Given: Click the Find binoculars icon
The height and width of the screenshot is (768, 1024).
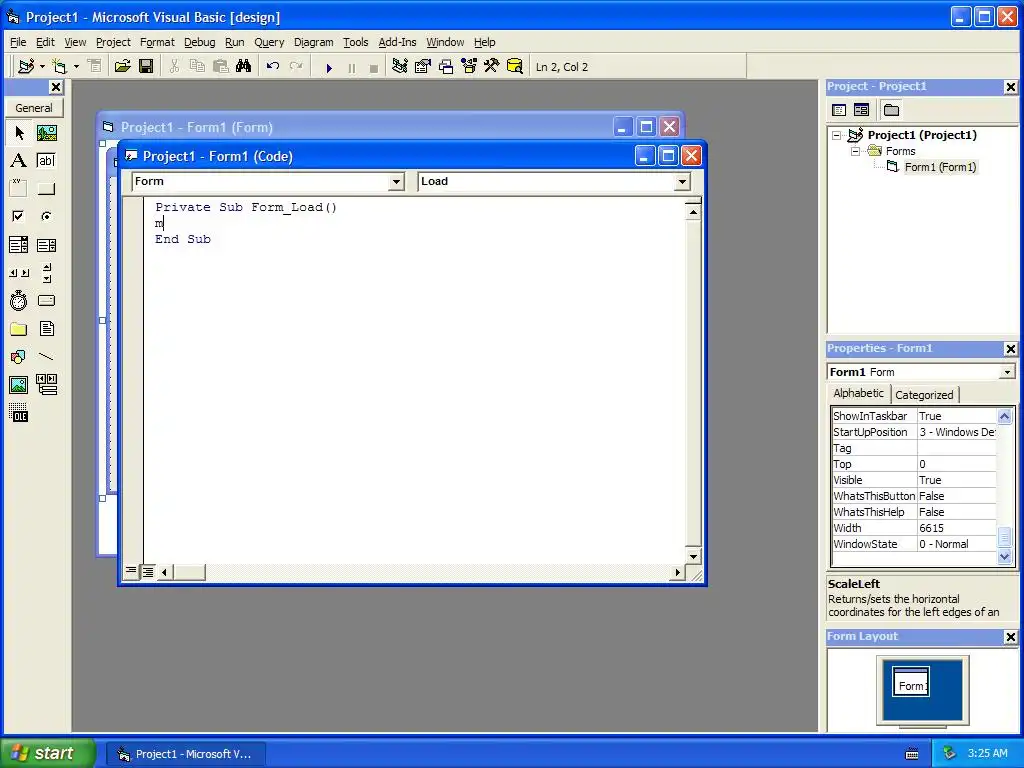Looking at the screenshot, I should (x=244, y=67).
